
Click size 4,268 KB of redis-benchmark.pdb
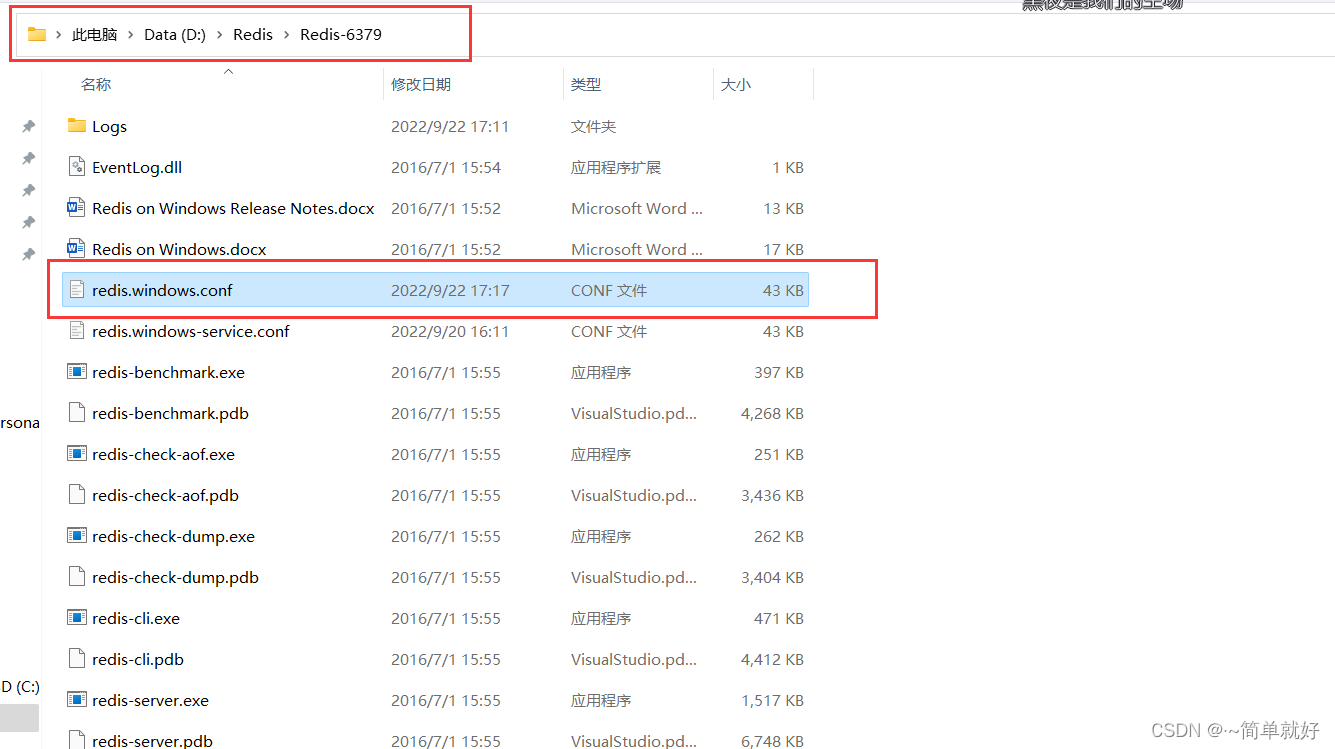point(773,413)
